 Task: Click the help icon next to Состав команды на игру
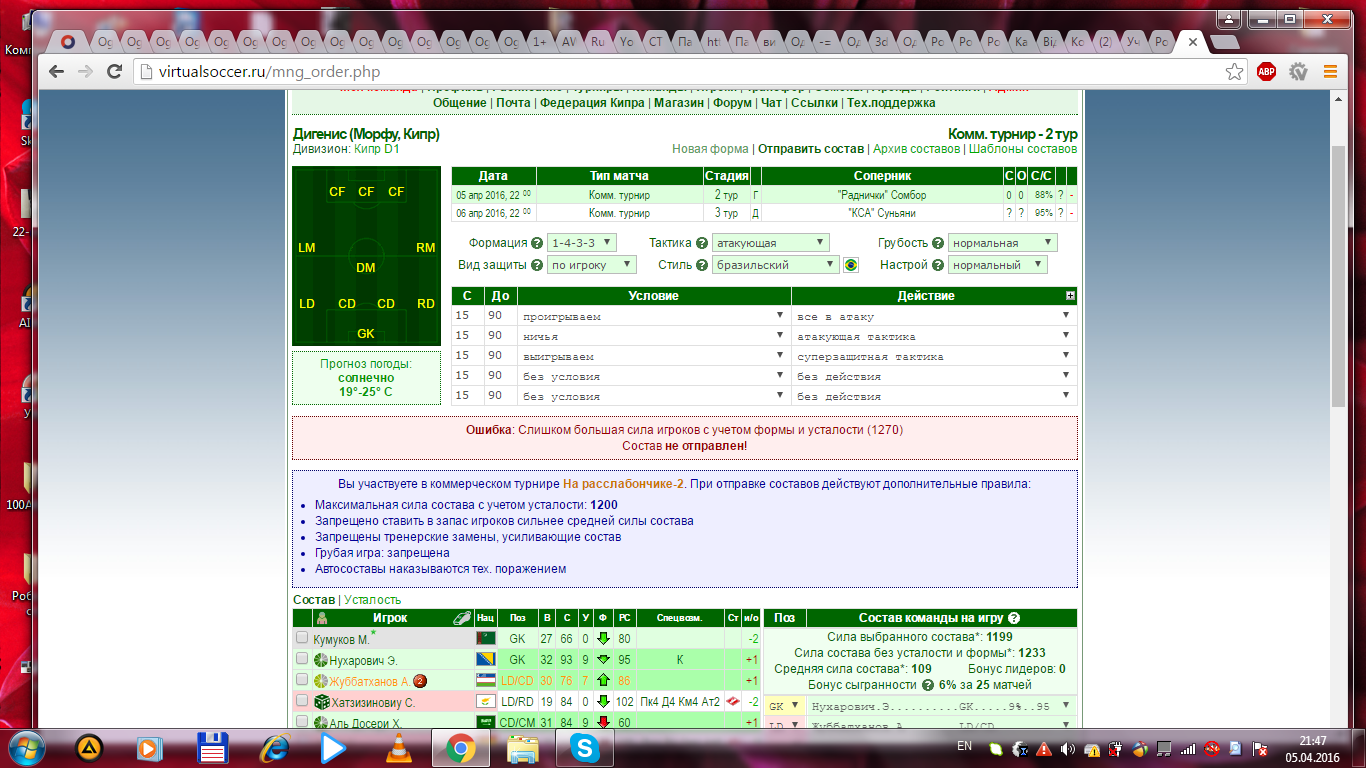coord(1014,618)
